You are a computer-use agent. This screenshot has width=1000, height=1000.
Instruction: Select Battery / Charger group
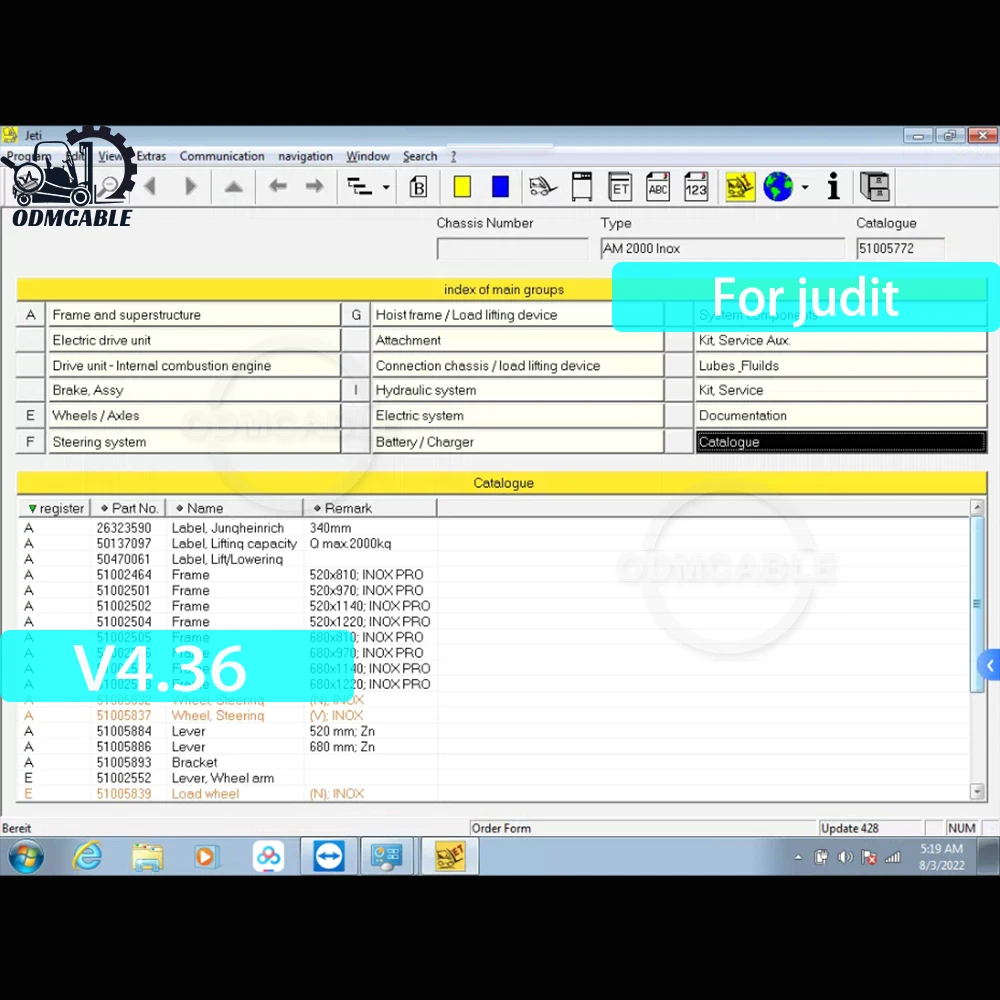click(517, 442)
